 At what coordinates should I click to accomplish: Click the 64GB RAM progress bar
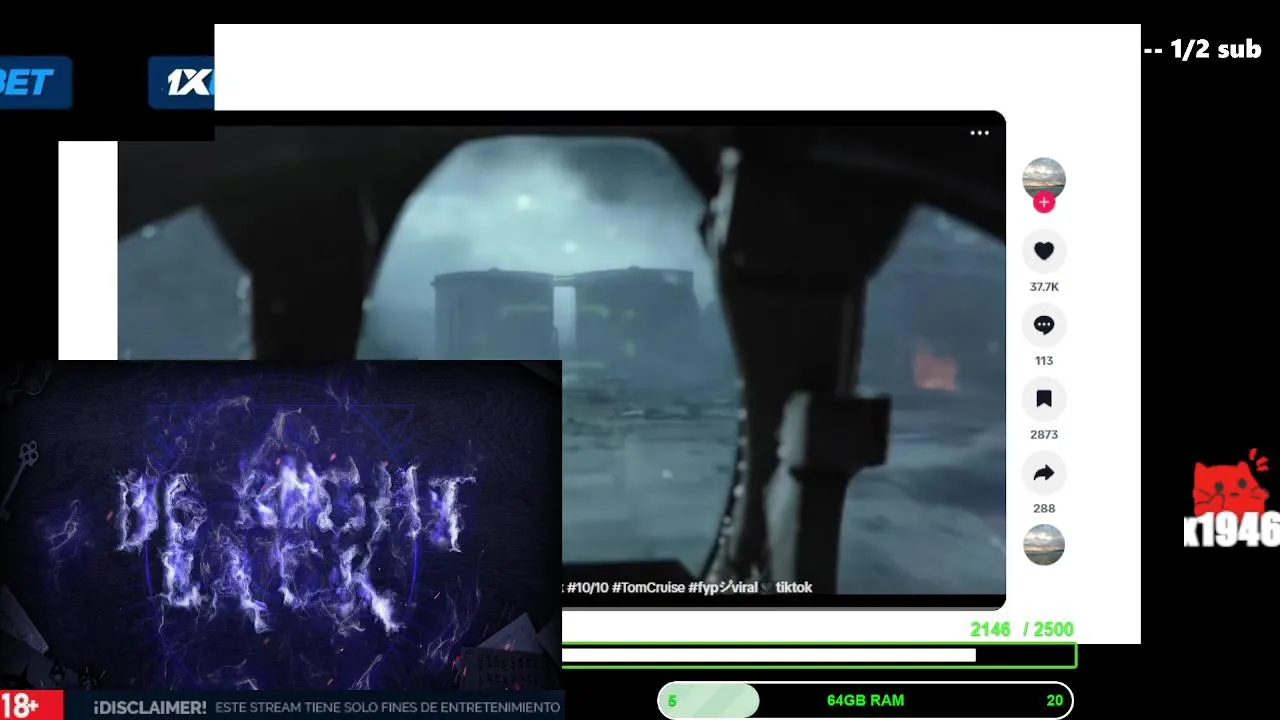[865, 700]
